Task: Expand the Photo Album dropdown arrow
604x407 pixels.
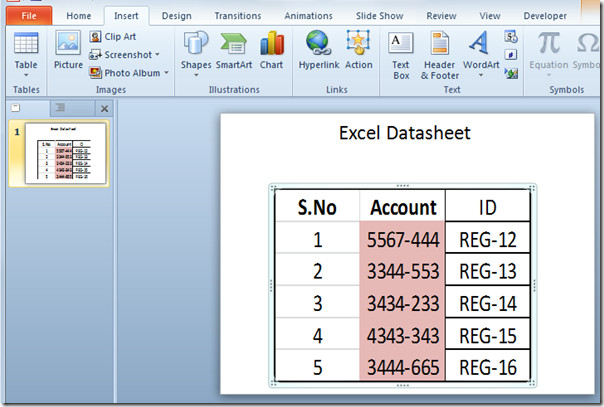Action: pos(166,72)
